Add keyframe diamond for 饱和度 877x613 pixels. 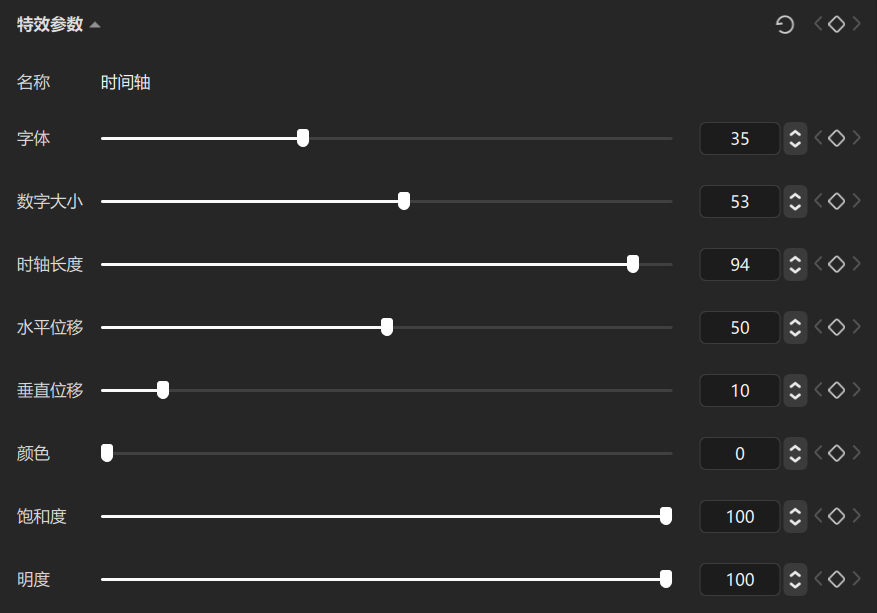click(x=836, y=516)
